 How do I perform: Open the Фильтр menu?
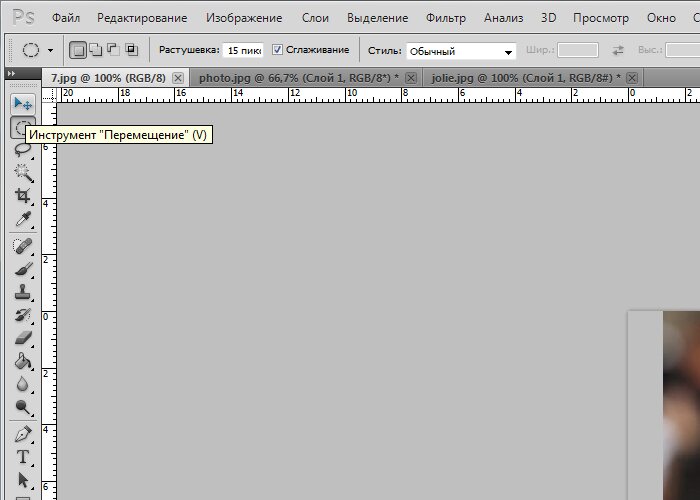446,18
